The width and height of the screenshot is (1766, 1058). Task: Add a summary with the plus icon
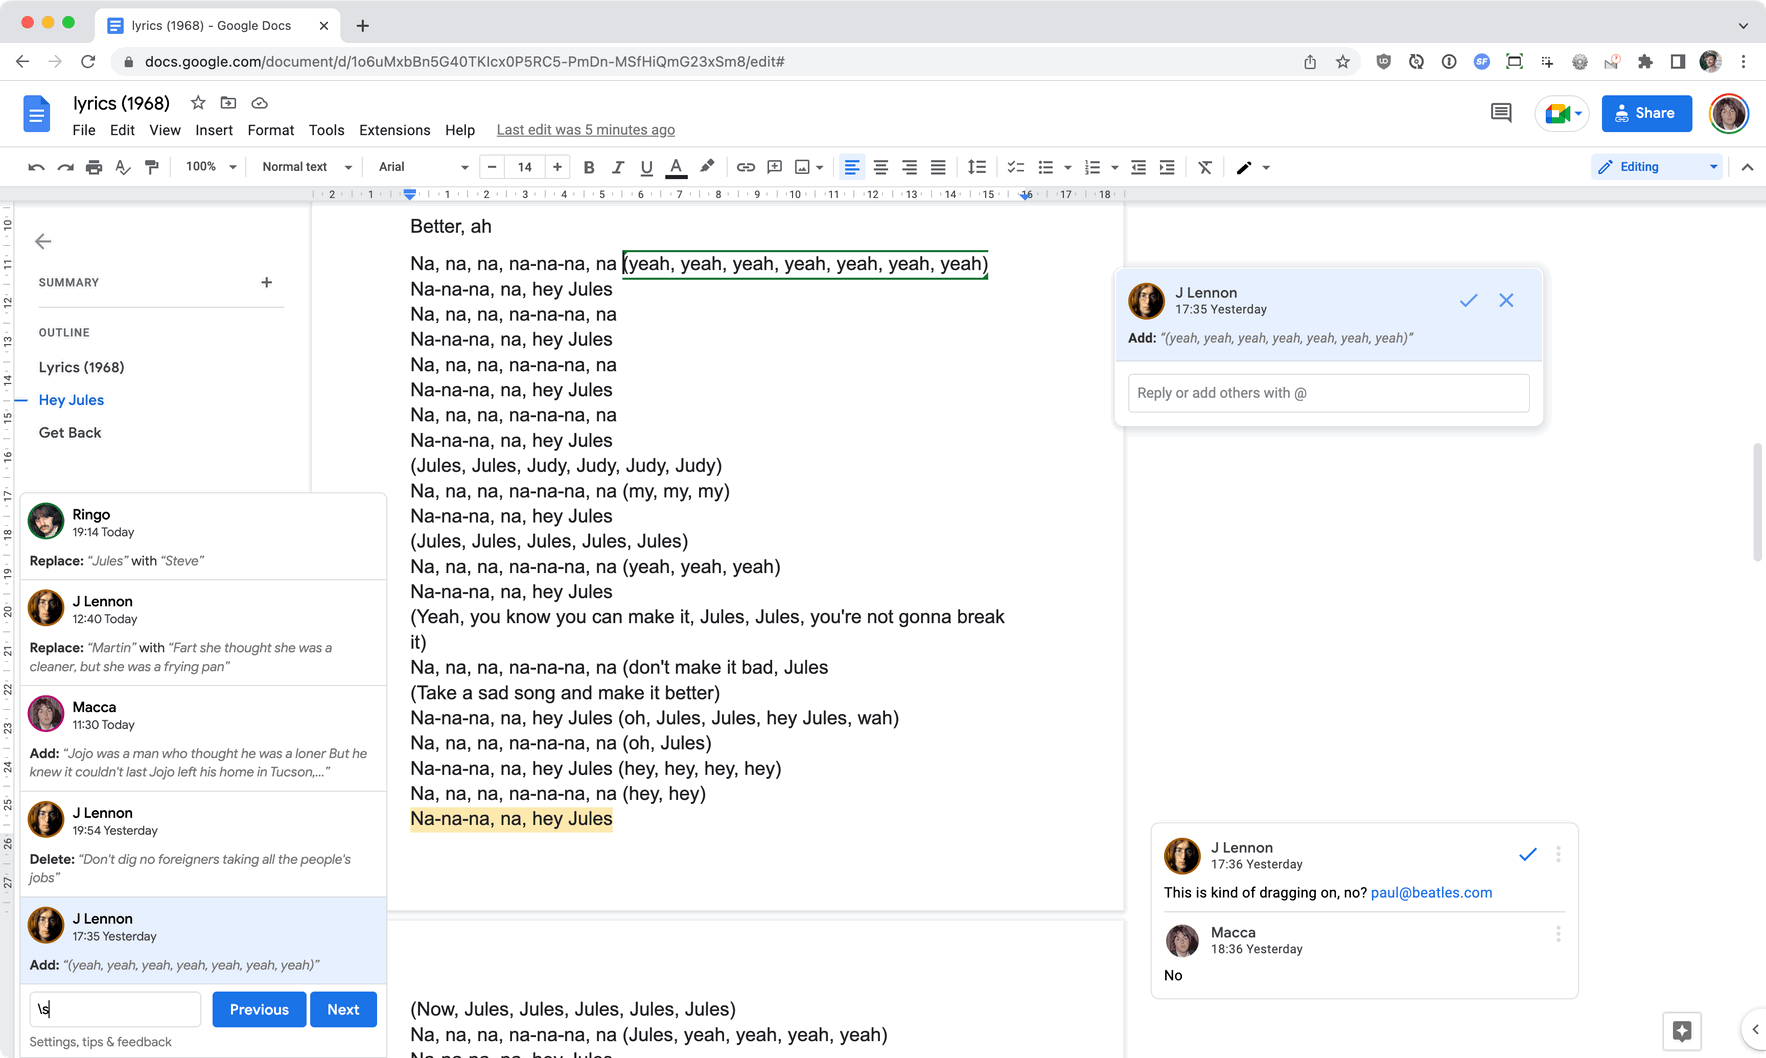[266, 282]
